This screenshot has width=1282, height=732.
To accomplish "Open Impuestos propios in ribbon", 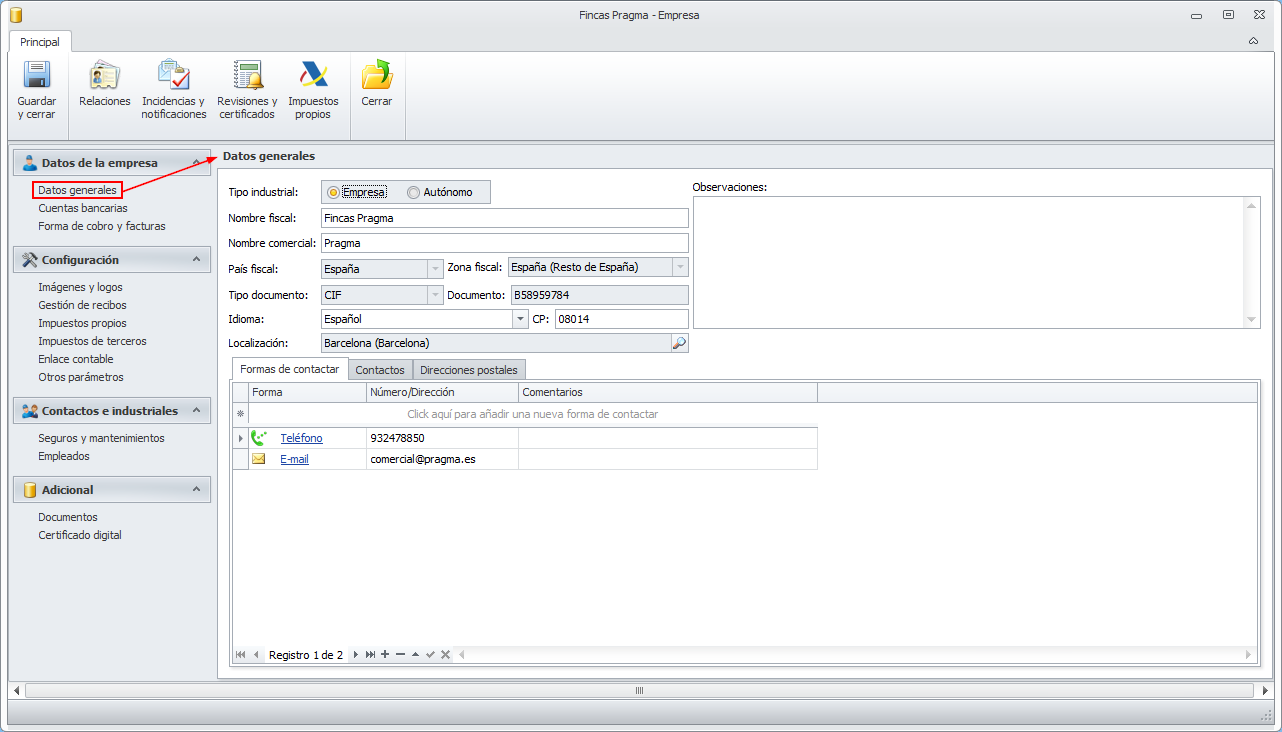I will coord(313,76).
